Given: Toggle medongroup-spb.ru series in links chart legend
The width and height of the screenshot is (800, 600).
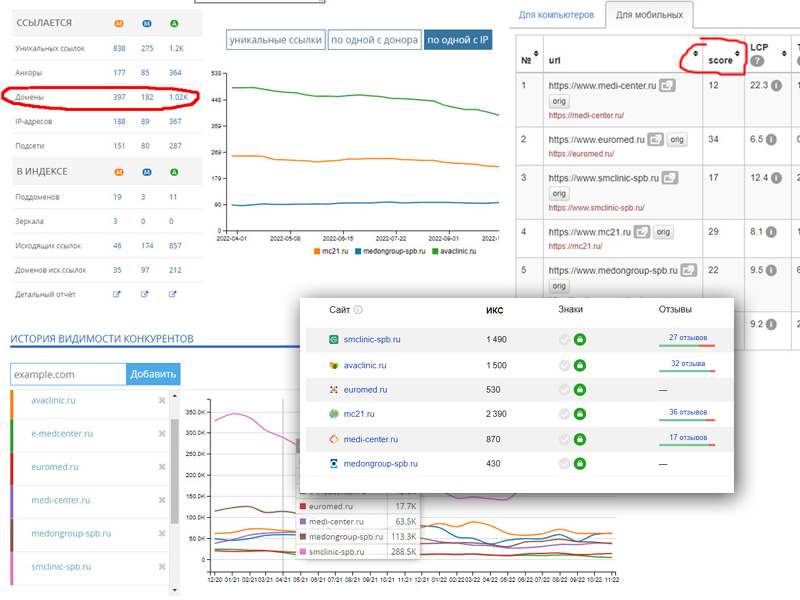Looking at the screenshot, I should point(390,251).
